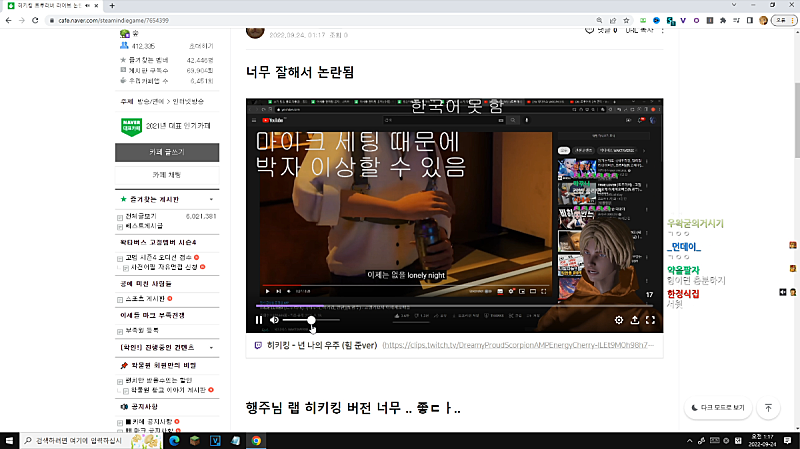This screenshot has height=449, width=800.
Task: Click the share-this-page icon
Action: 613,20
